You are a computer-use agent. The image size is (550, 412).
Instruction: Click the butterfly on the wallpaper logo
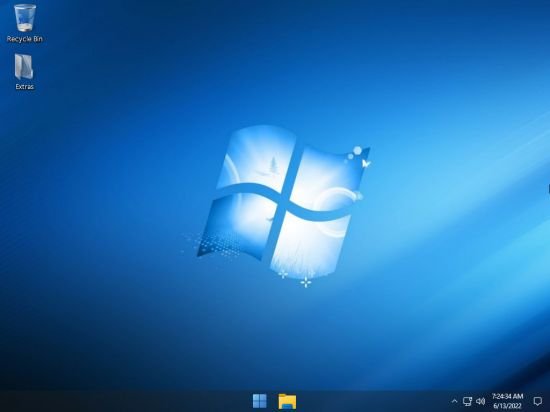tap(366, 163)
